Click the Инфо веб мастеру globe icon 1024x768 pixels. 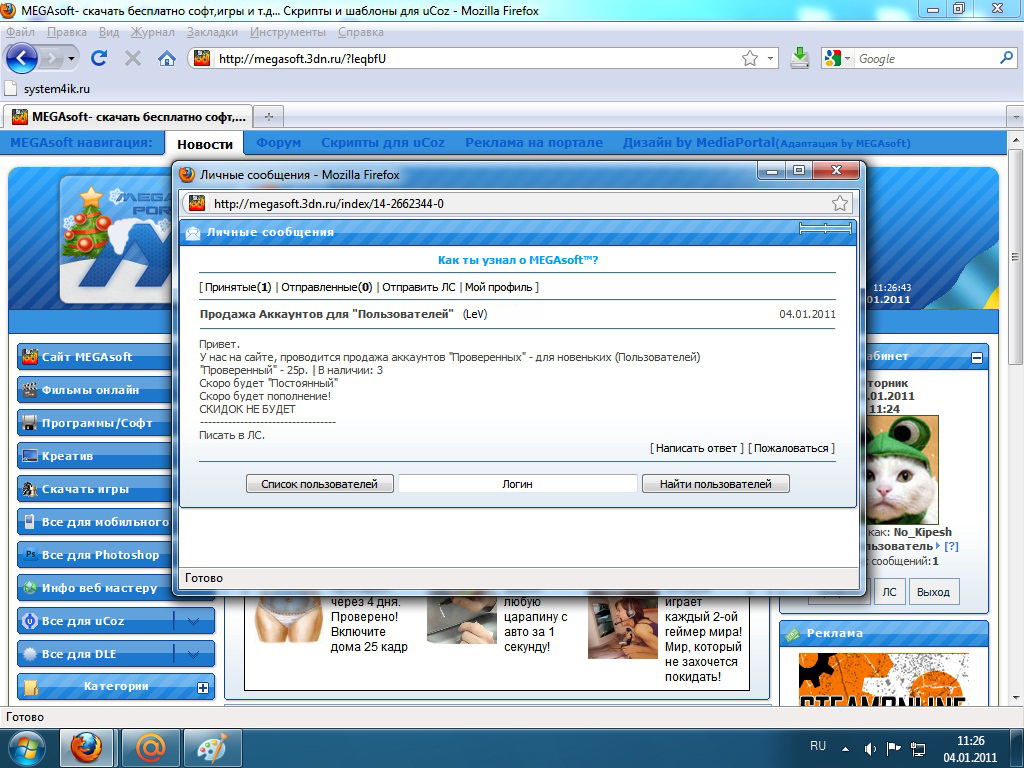click(30, 588)
